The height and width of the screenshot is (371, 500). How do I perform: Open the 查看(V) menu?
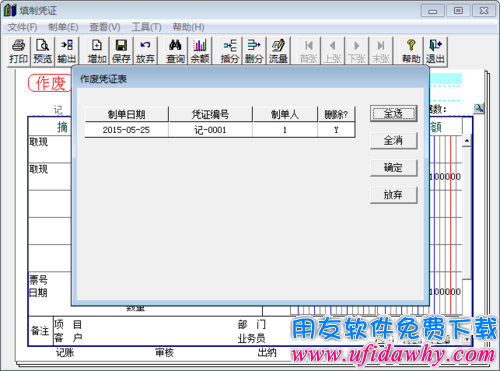click(x=105, y=27)
